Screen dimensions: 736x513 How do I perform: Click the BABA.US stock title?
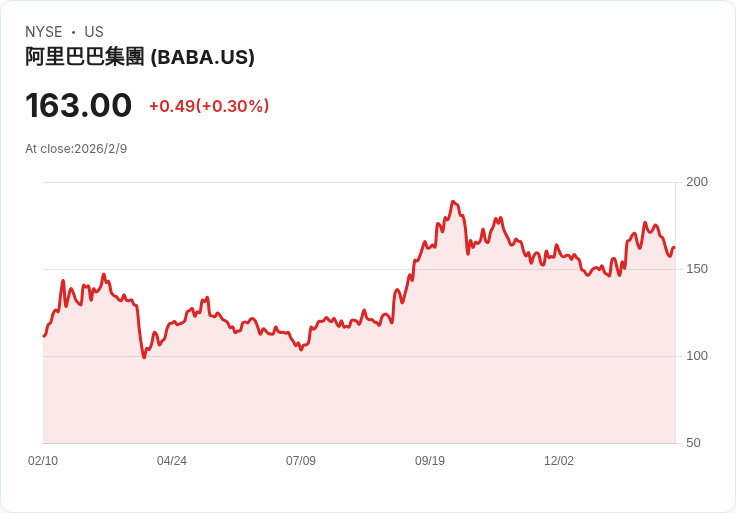click(x=140, y=57)
